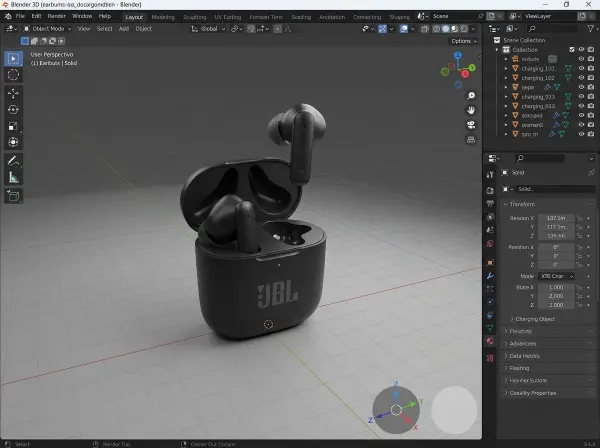Pick the Add Cube tool
Screen dimensions: 600x448
click(x=13, y=196)
